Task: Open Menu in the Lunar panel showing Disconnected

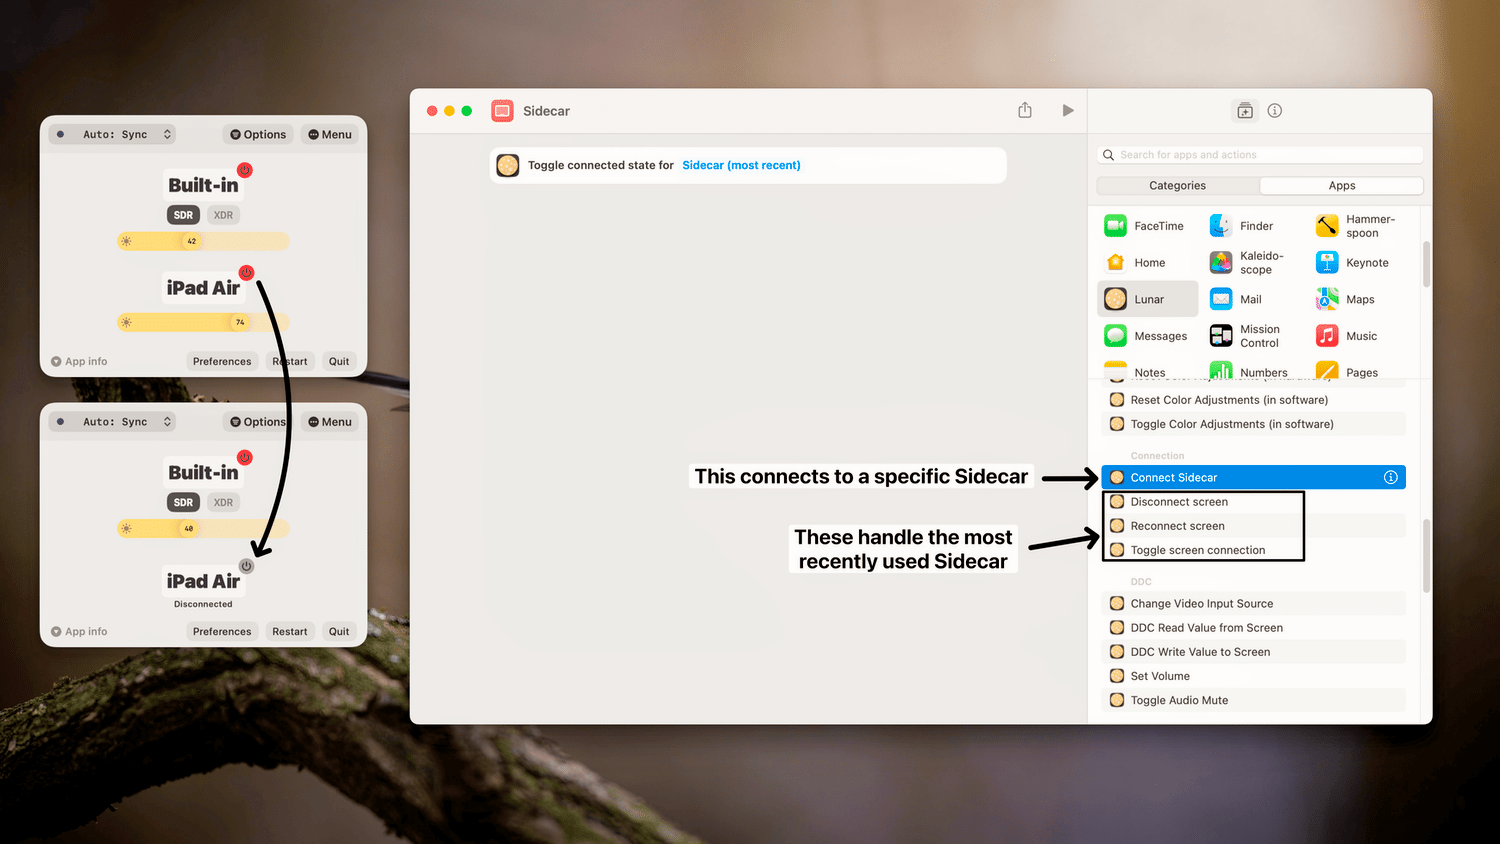Action: 330,422
